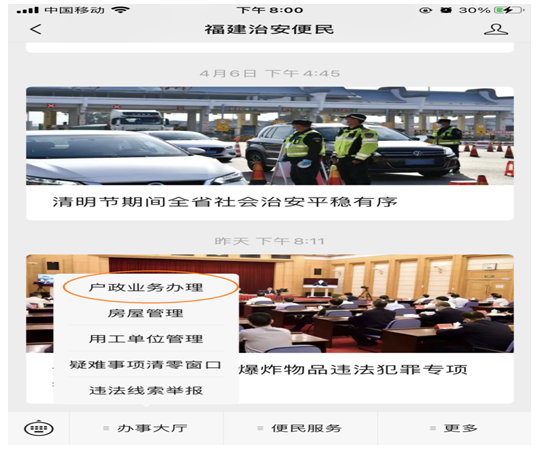The width and height of the screenshot is (540, 451).
Task: Select 房屋管理 menu entry
Action: click(x=146, y=313)
